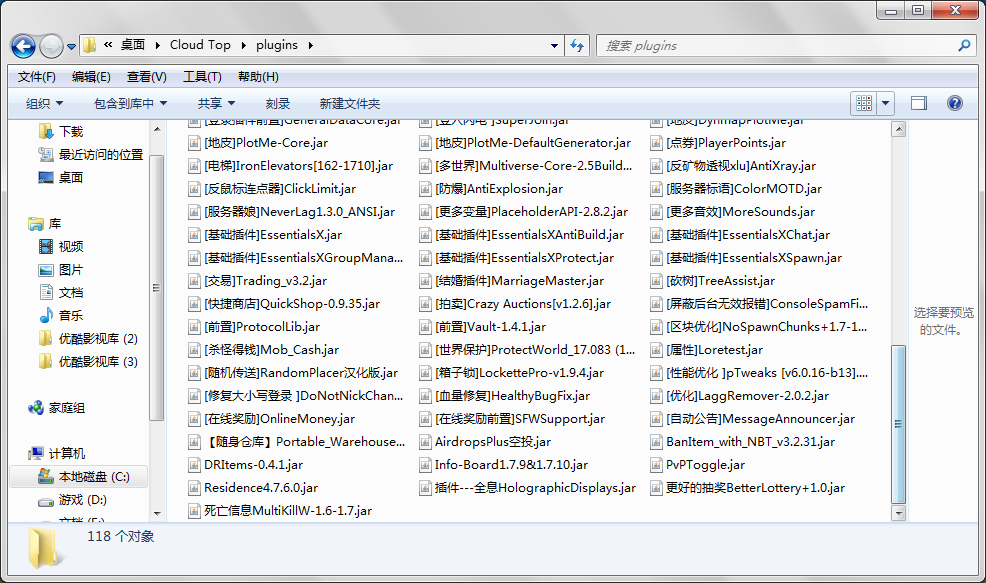Open the 共享 dropdown
The height and width of the screenshot is (583, 986).
pos(216,103)
